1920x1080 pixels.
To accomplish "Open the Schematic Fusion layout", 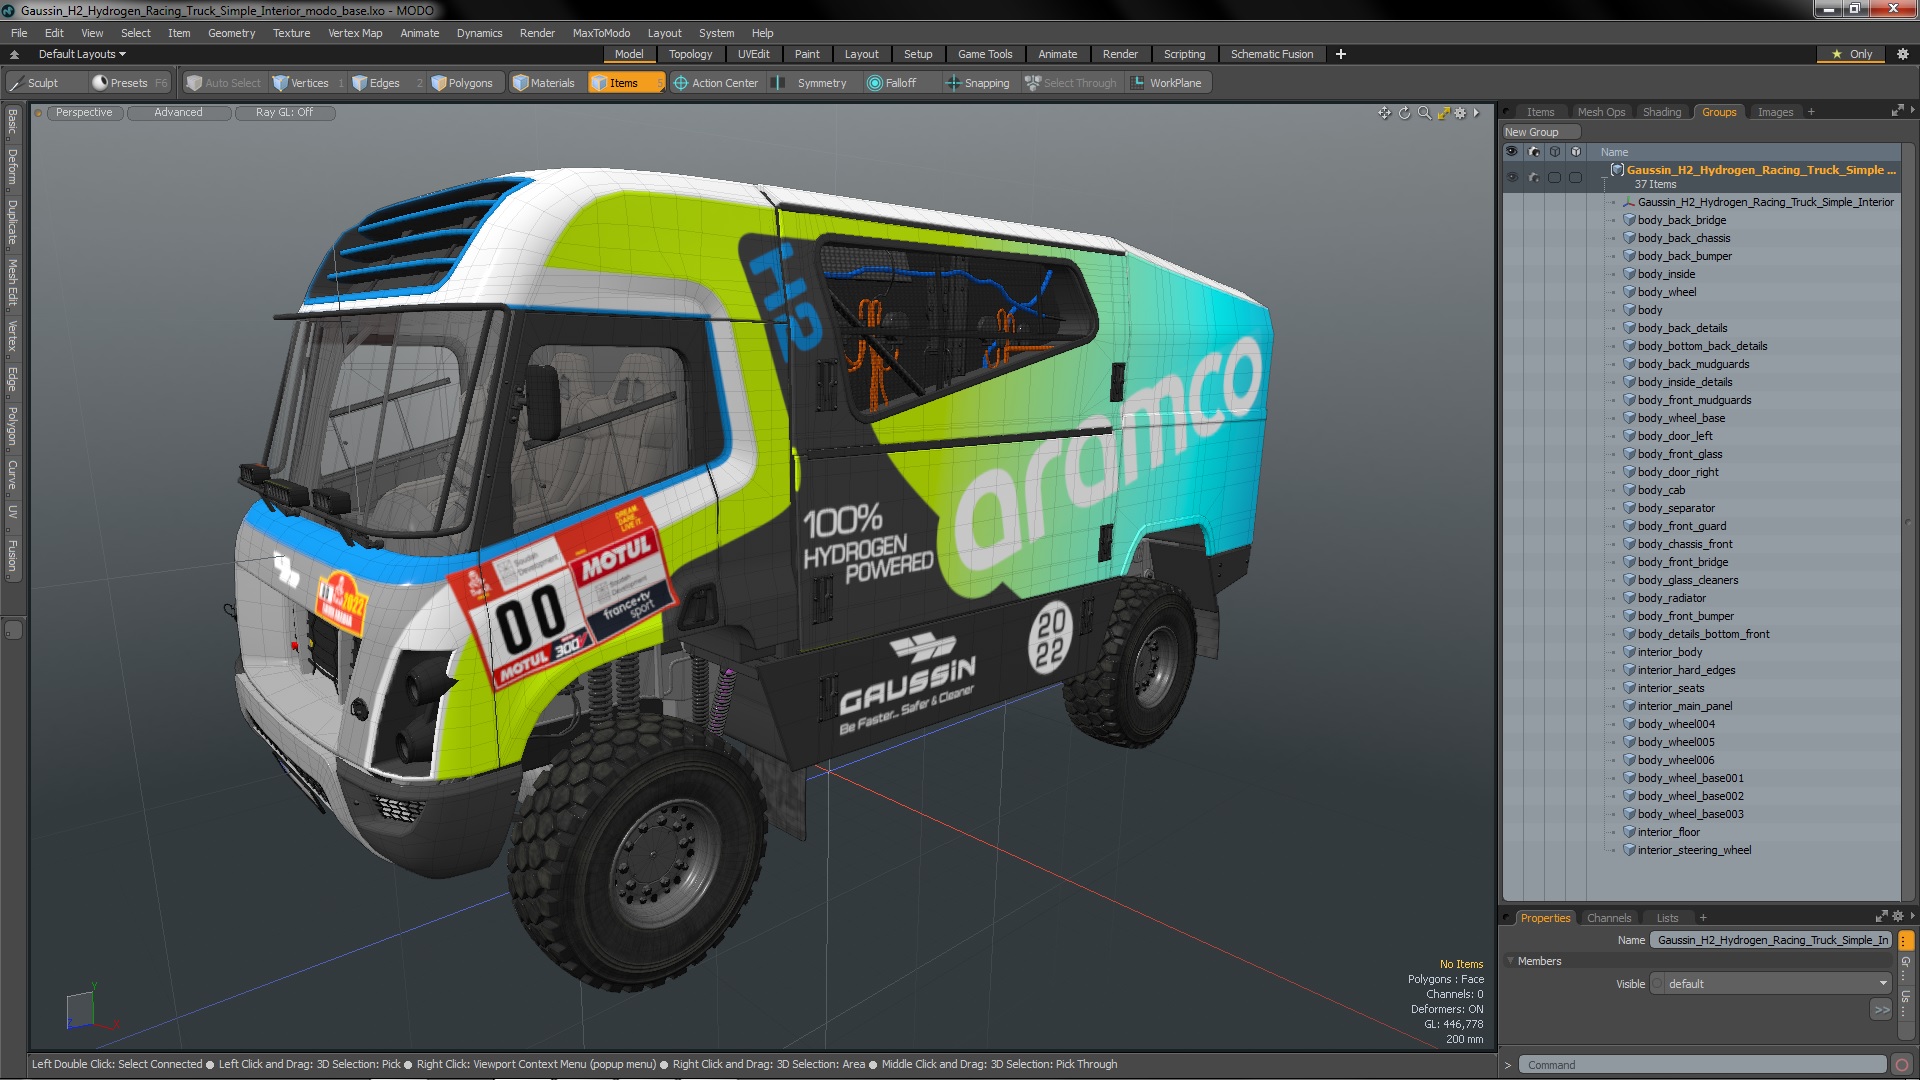I will [x=1271, y=54].
